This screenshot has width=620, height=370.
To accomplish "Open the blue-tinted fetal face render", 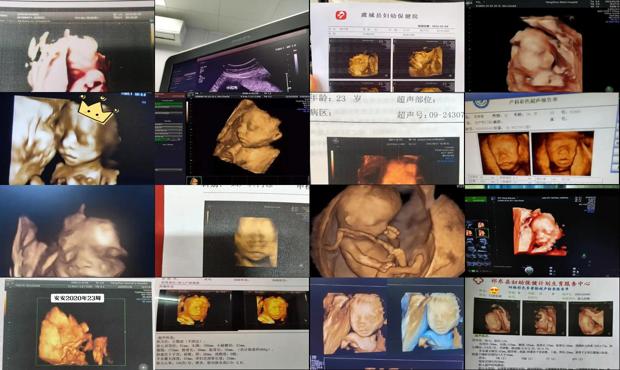I will [x=432, y=322].
